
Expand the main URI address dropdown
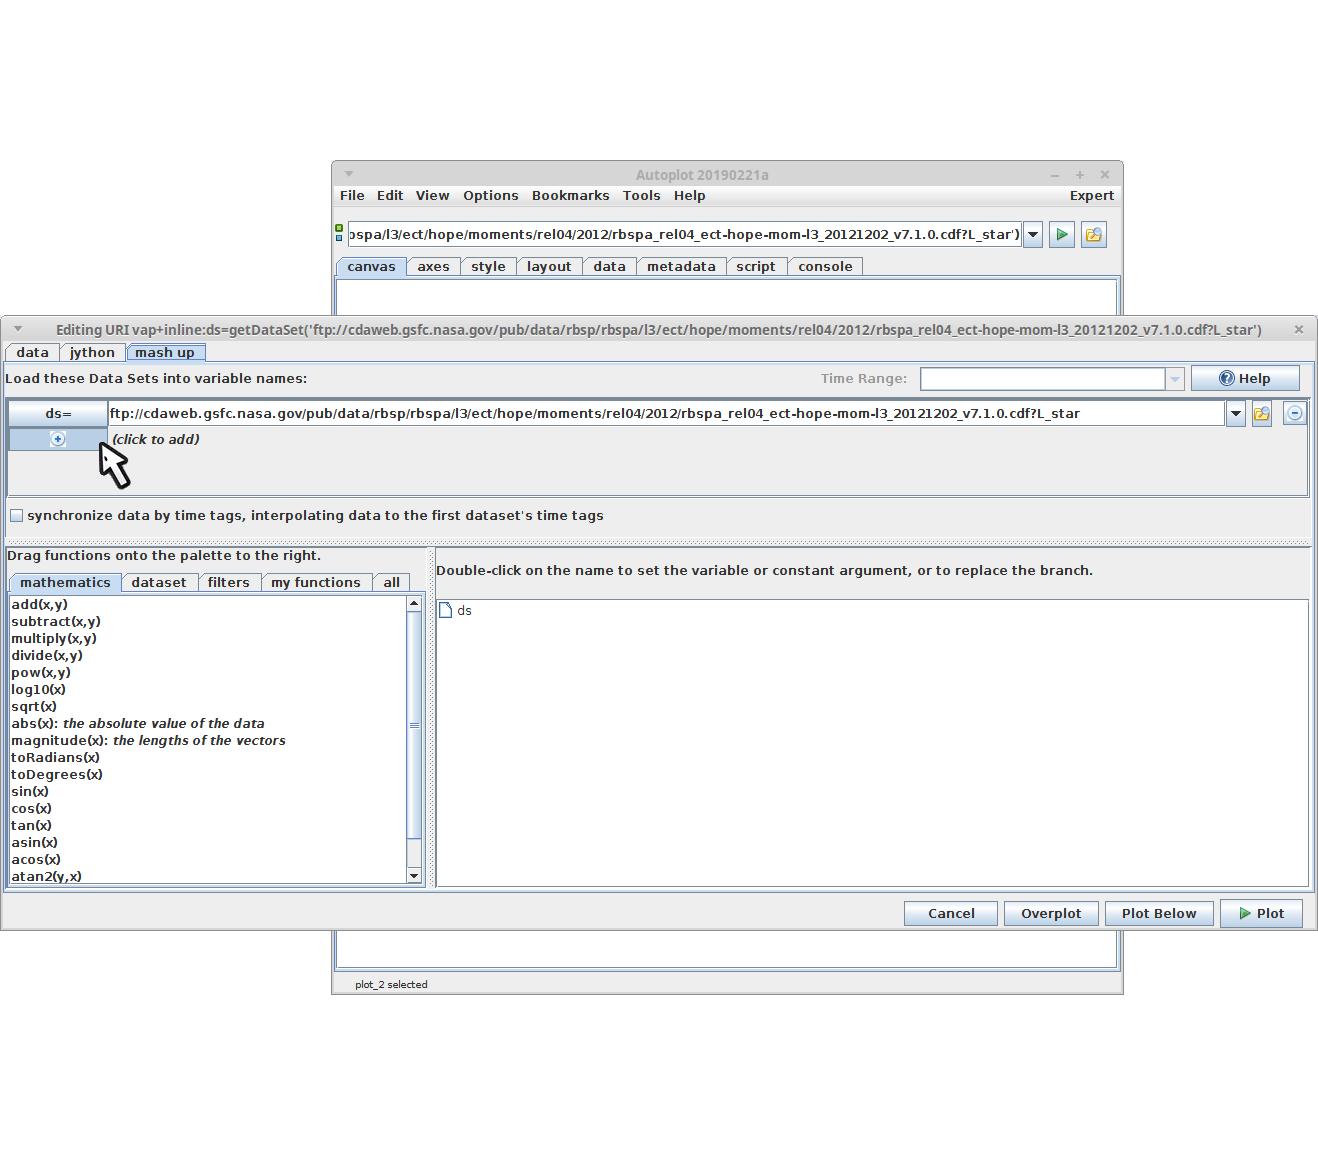(x=1033, y=235)
